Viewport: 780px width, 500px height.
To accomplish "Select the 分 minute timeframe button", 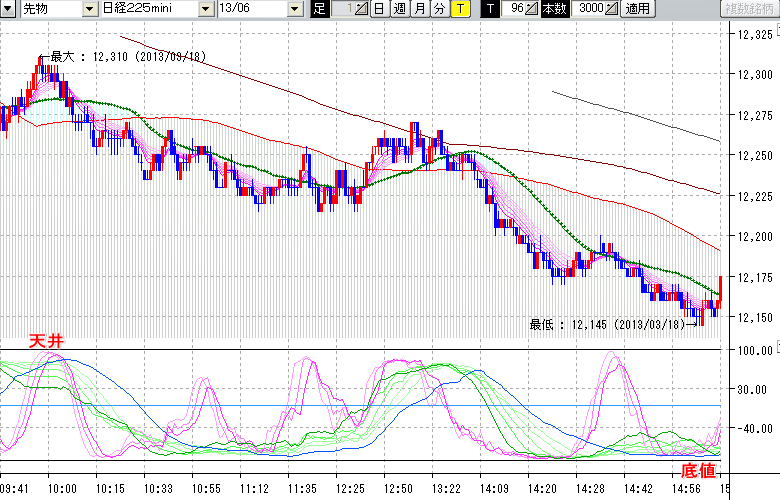I will (x=439, y=9).
